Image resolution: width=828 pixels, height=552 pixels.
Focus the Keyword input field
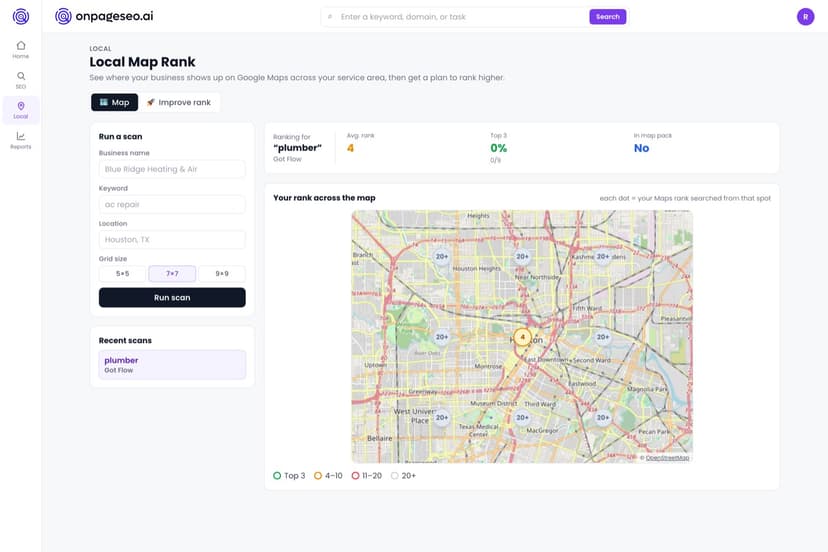point(172,204)
